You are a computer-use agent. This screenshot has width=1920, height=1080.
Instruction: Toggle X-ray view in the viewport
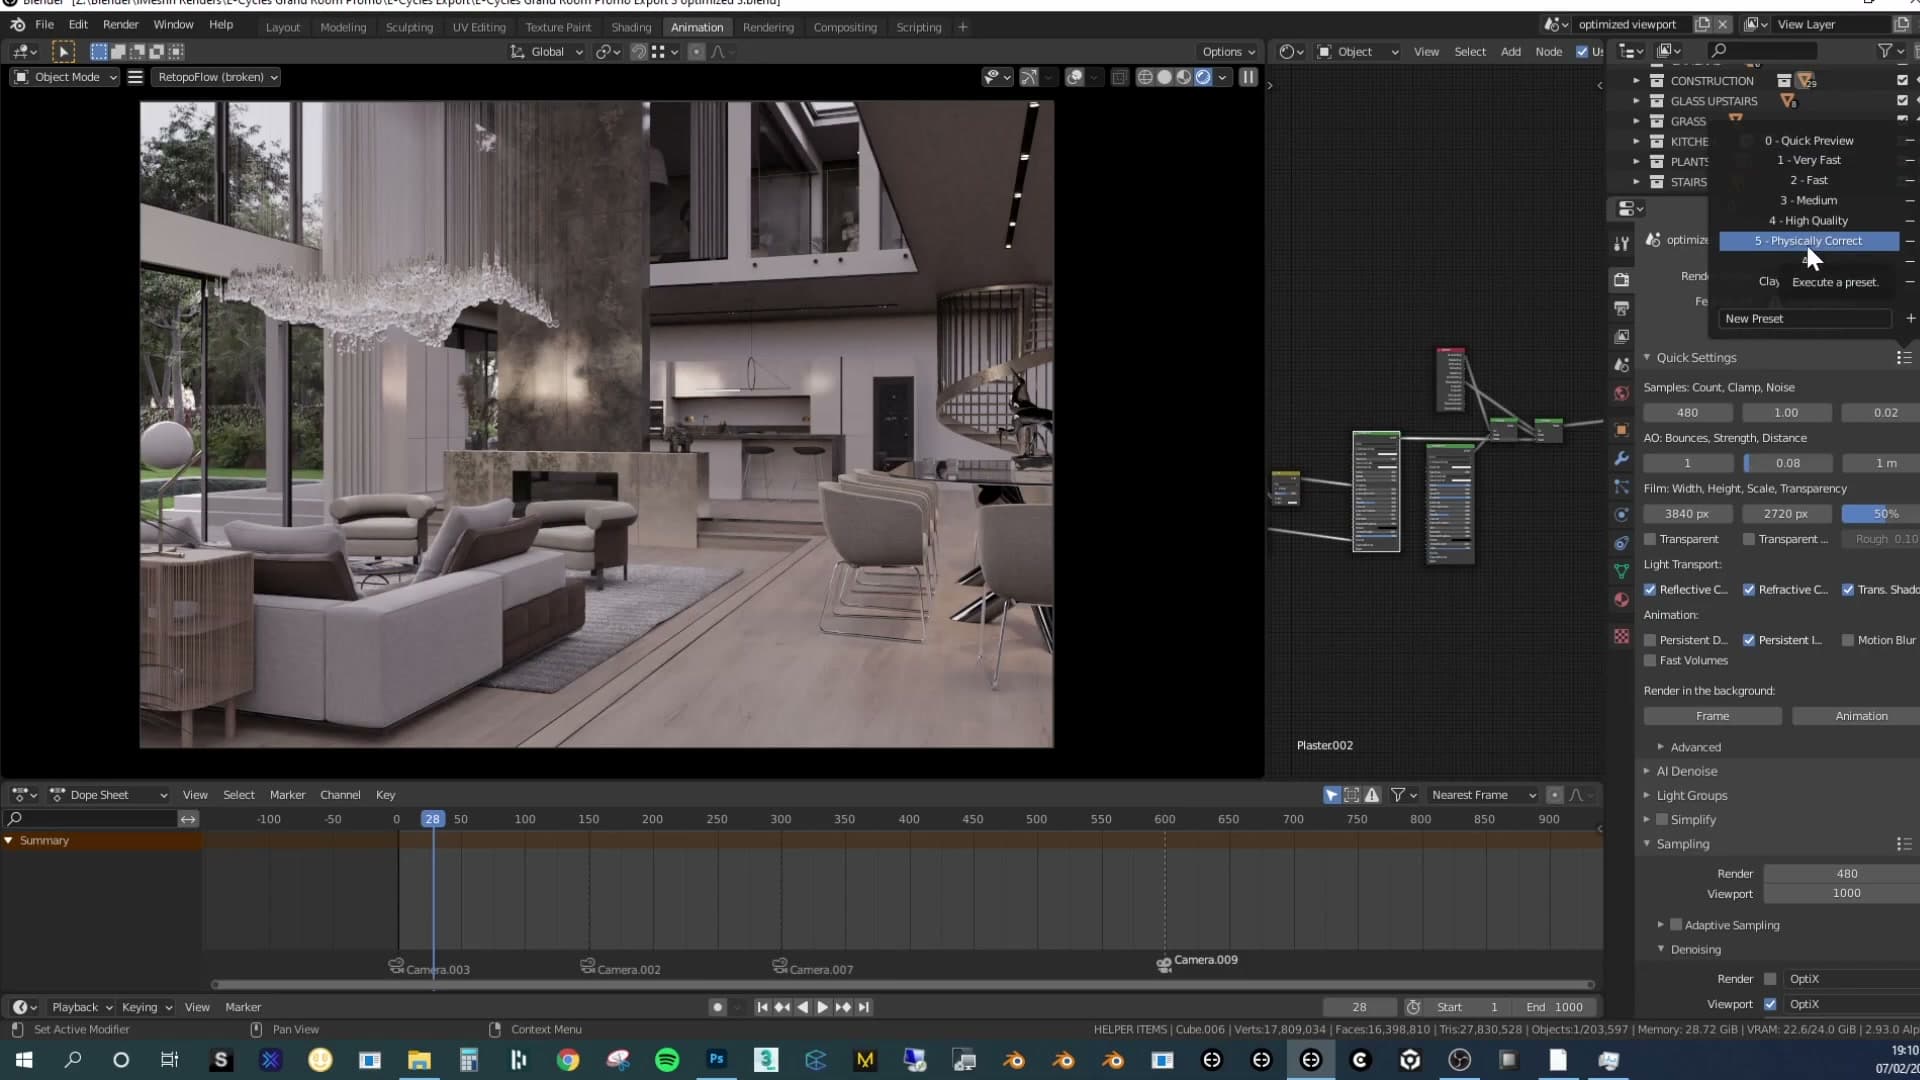1119,77
